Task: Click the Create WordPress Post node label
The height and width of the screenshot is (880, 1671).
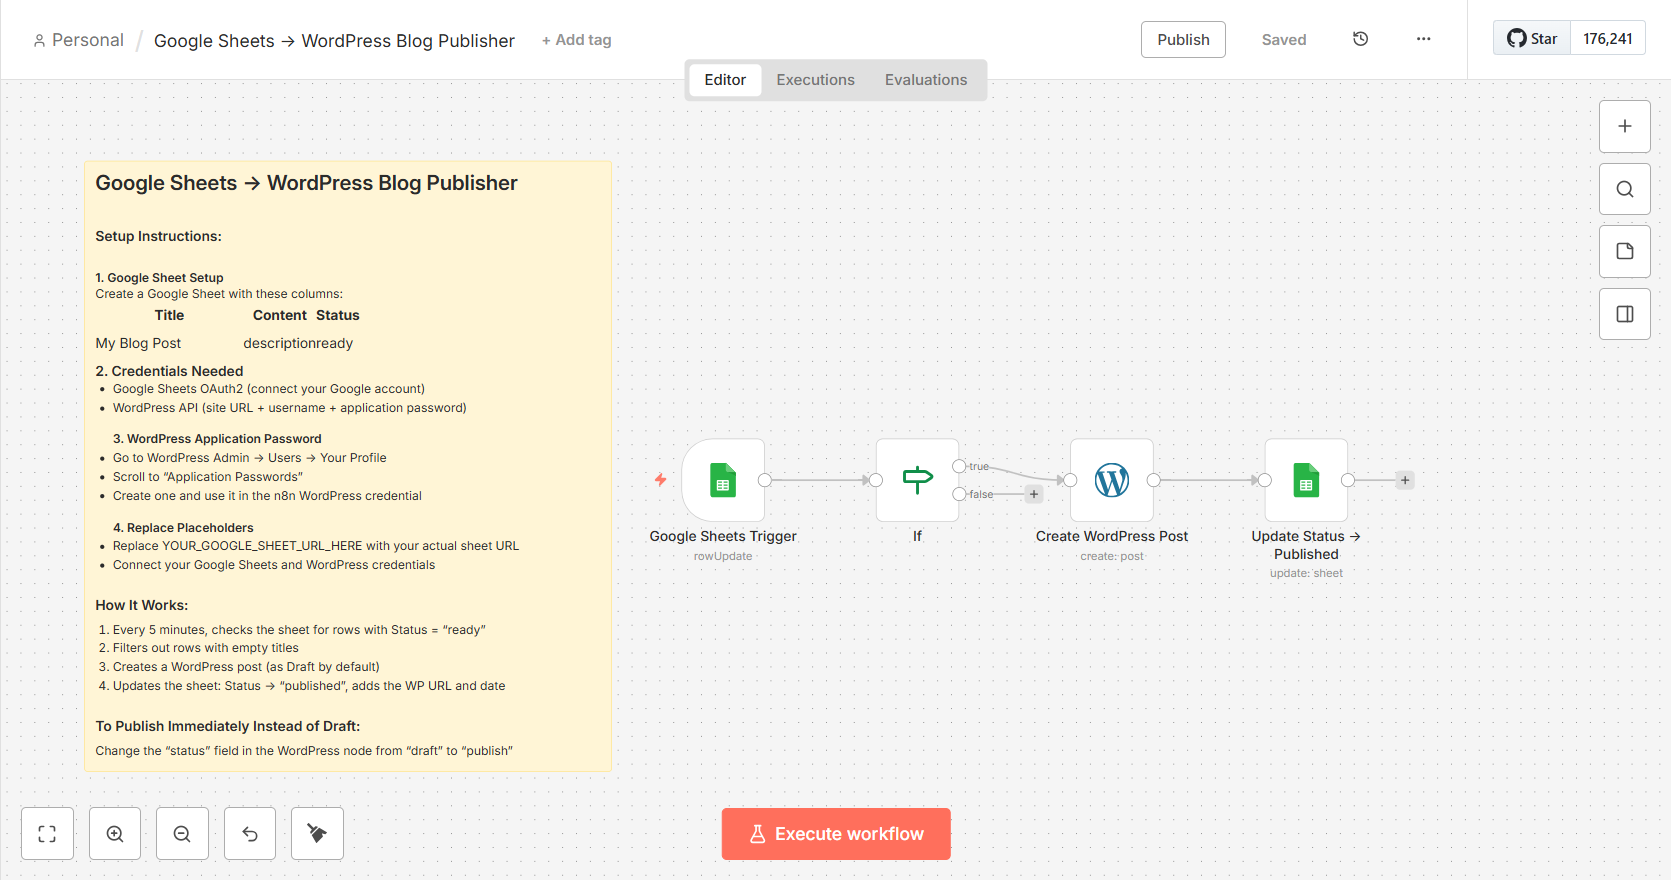Action: tap(1112, 536)
